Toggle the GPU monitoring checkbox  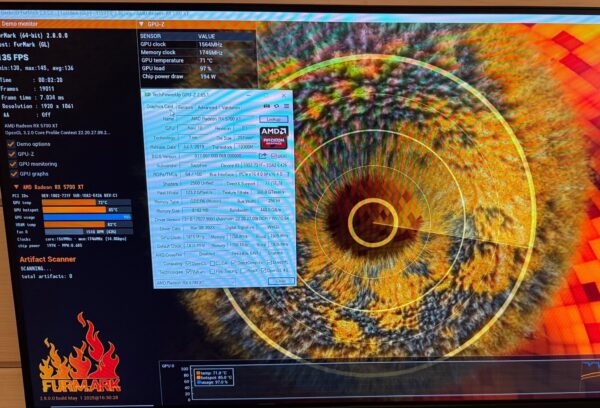pyautogui.click(x=12, y=163)
